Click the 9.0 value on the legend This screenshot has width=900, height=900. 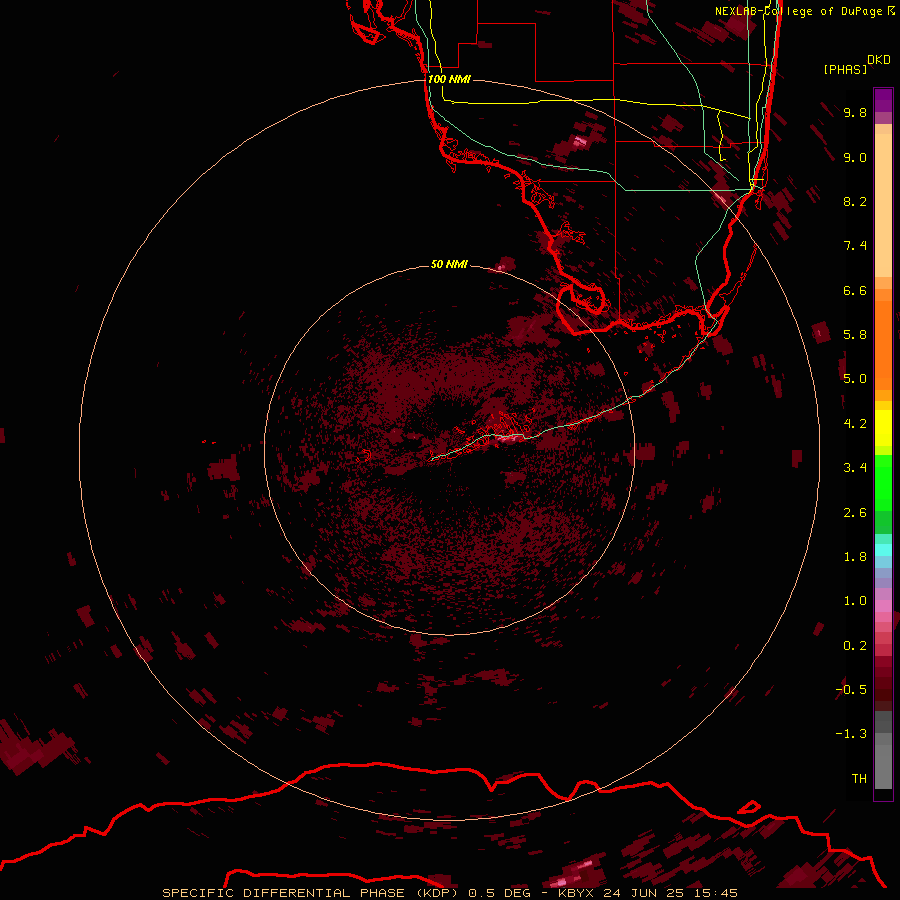pyautogui.click(x=855, y=157)
